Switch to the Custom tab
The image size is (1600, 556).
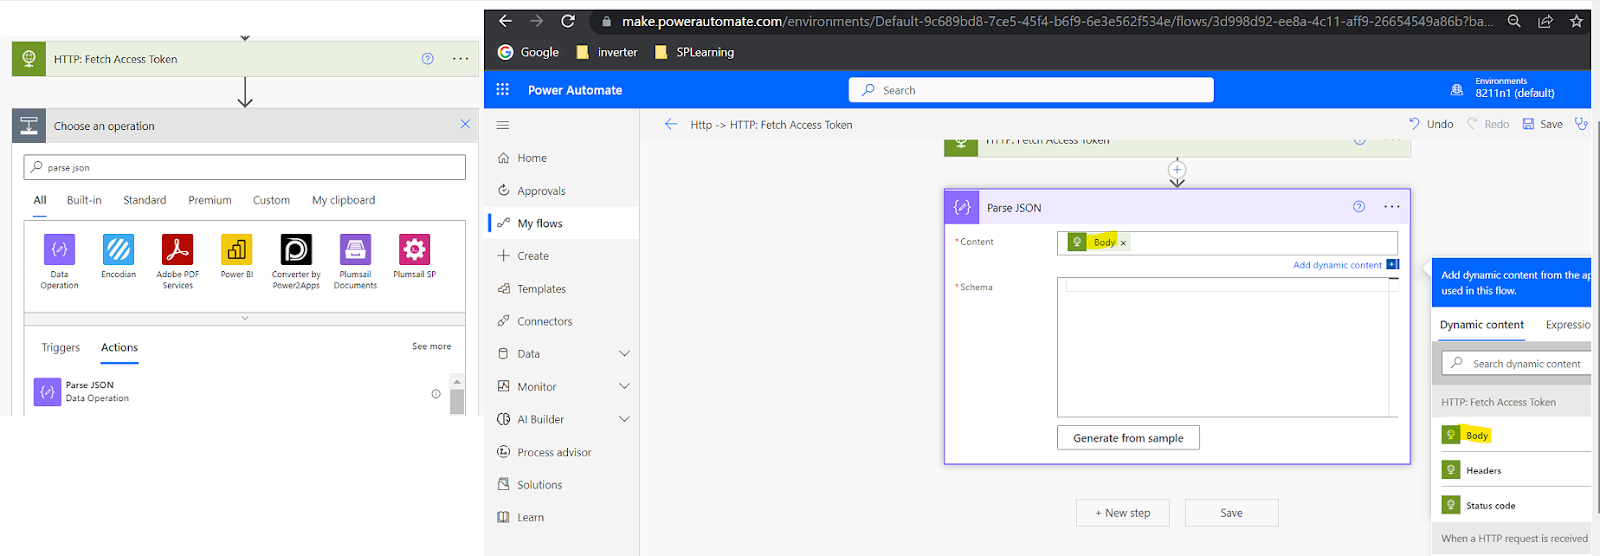[271, 200]
